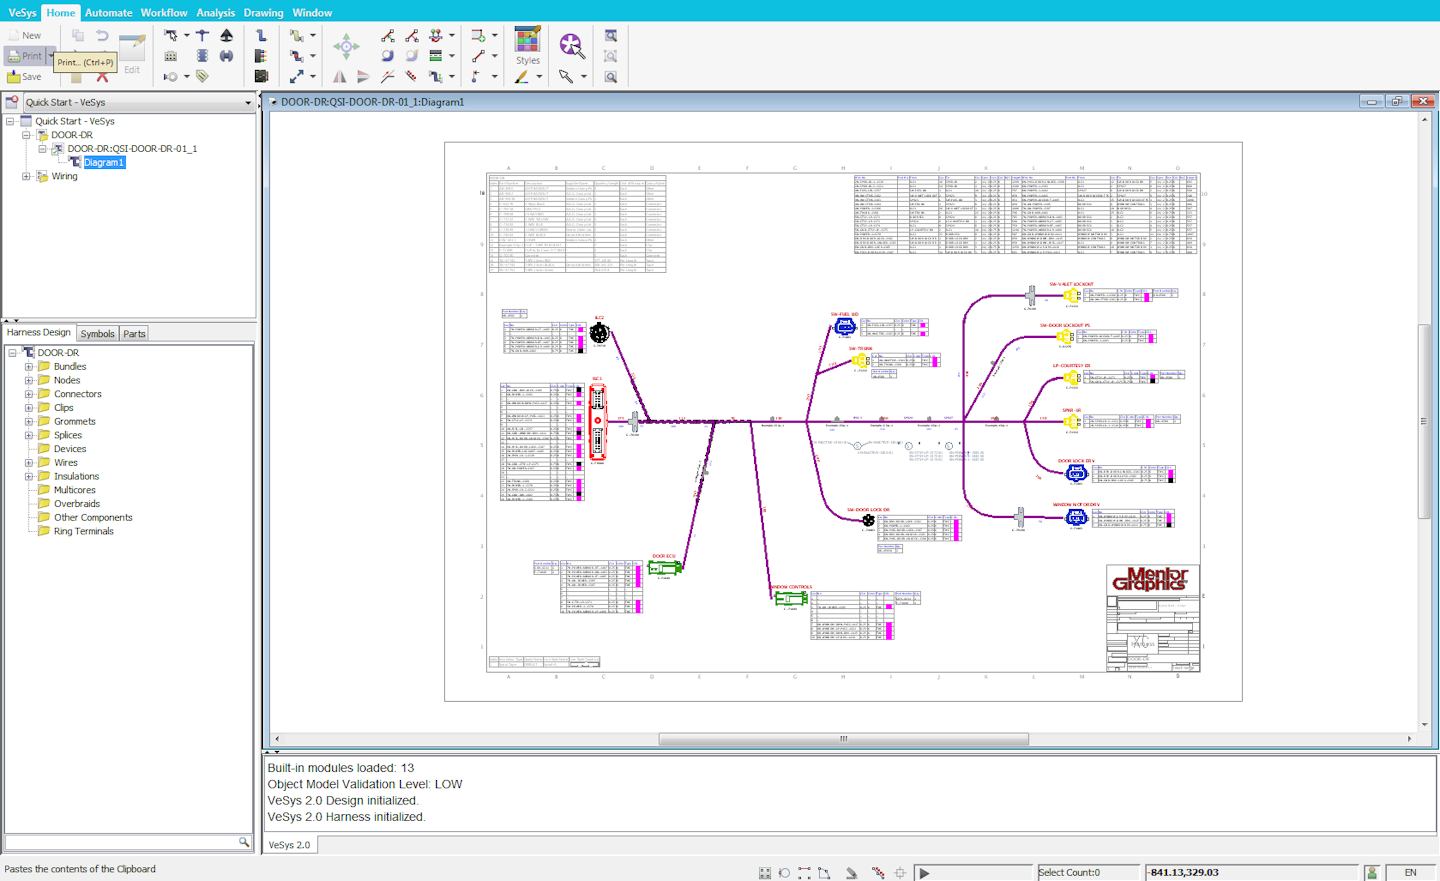
Task: Select the arrow selection tool in the toolbar
Action: coord(566,76)
